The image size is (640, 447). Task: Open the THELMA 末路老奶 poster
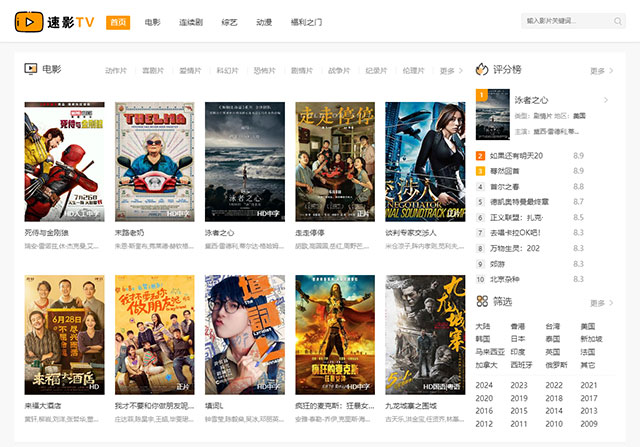(x=155, y=162)
